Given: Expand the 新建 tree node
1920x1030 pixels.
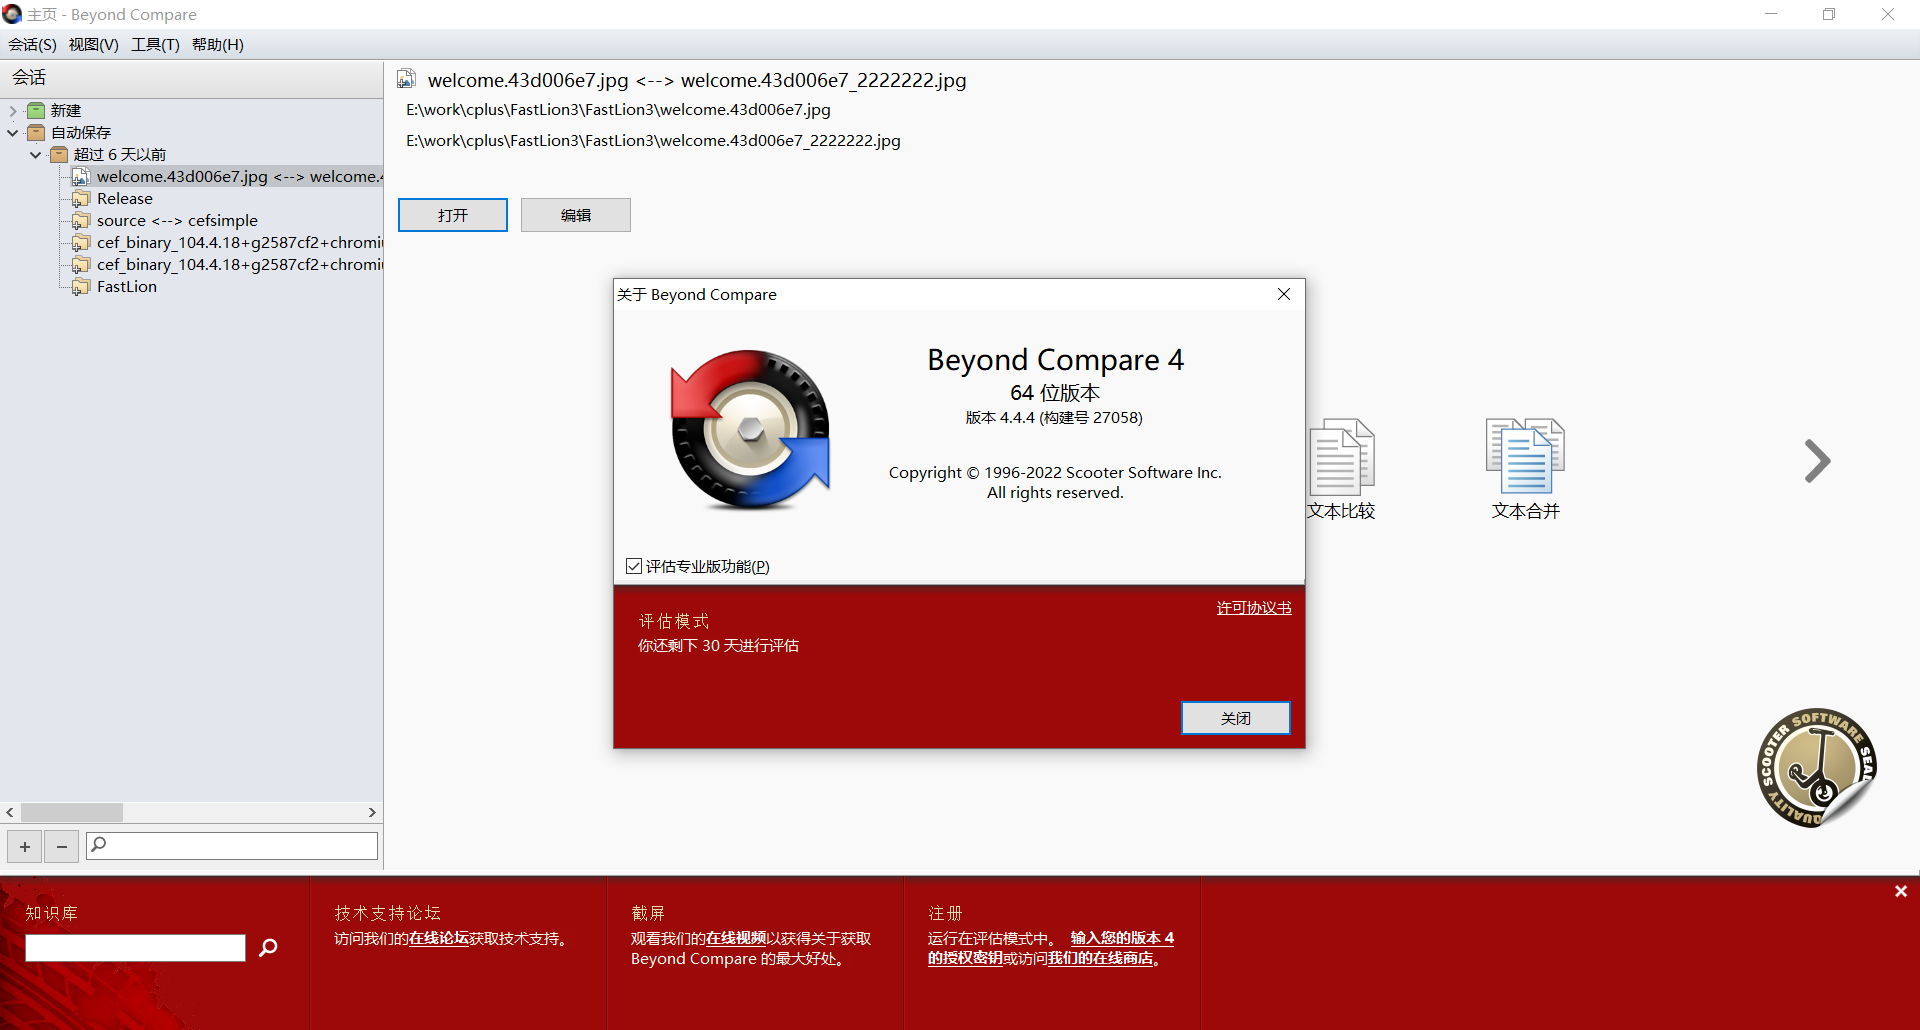Looking at the screenshot, I should click(13, 111).
